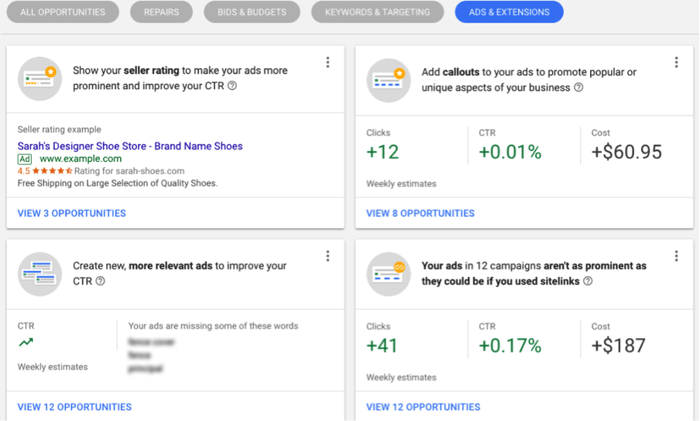Switch to the REPAIRS tab
Screen dimensions: 700x421
(161, 12)
